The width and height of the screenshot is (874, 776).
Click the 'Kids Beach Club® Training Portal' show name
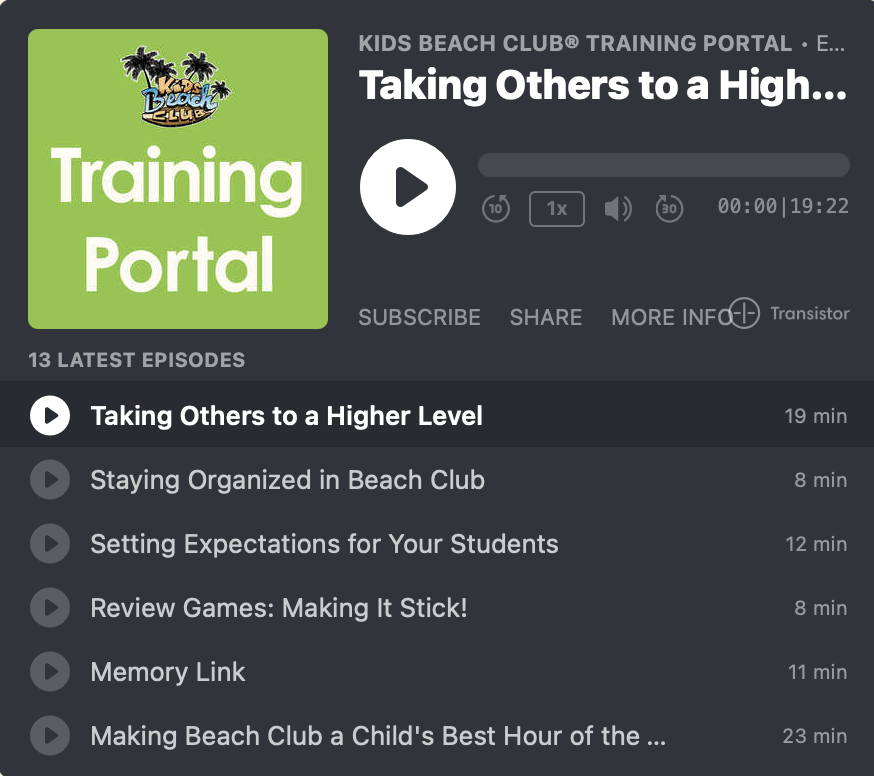click(575, 43)
